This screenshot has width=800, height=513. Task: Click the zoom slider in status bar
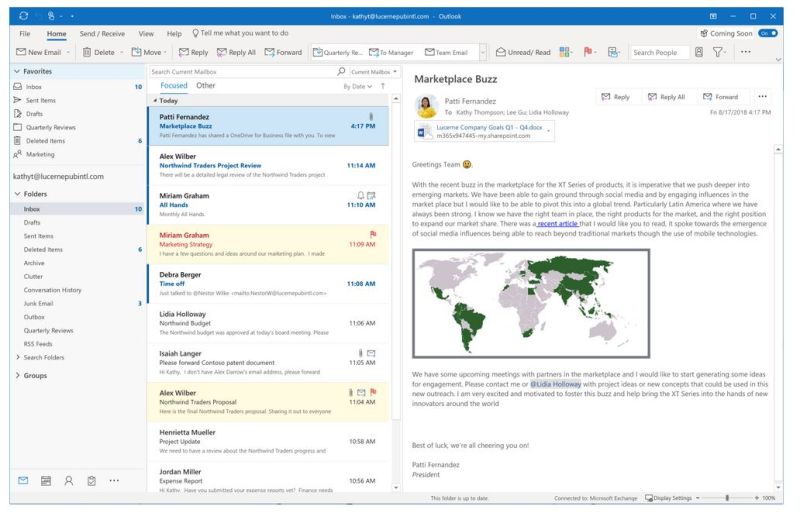[x=727, y=497]
